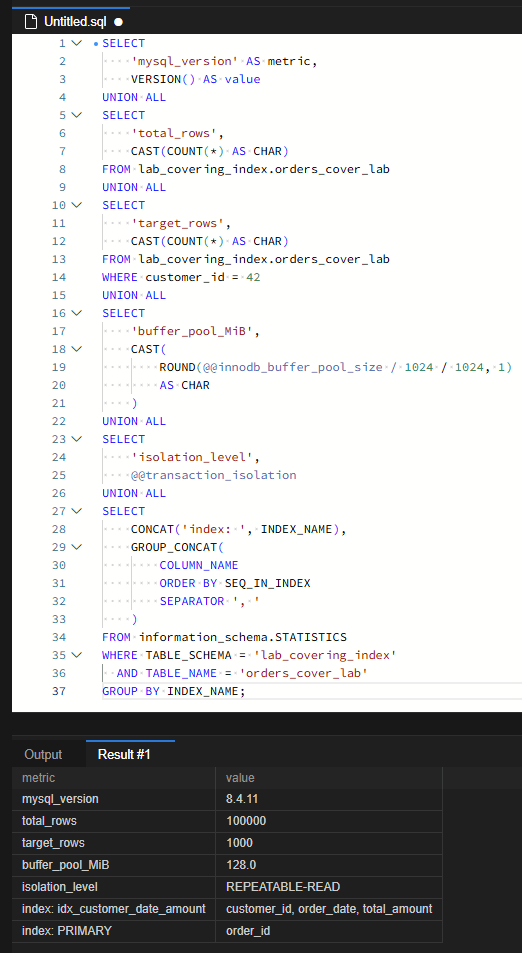The width and height of the screenshot is (522, 953).
Task: Place cursor on 'total_rows' string
Action: (x=174, y=133)
